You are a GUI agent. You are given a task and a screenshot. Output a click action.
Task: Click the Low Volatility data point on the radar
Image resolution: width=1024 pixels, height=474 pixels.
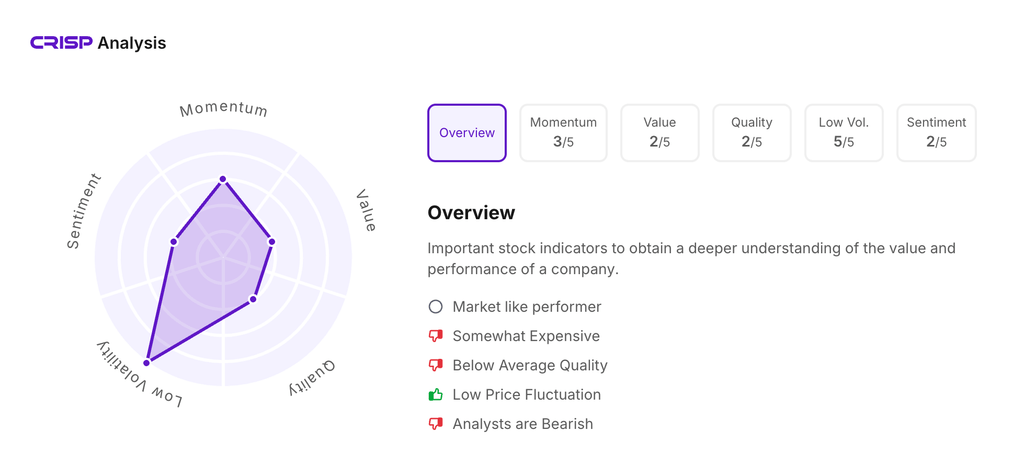[147, 362]
